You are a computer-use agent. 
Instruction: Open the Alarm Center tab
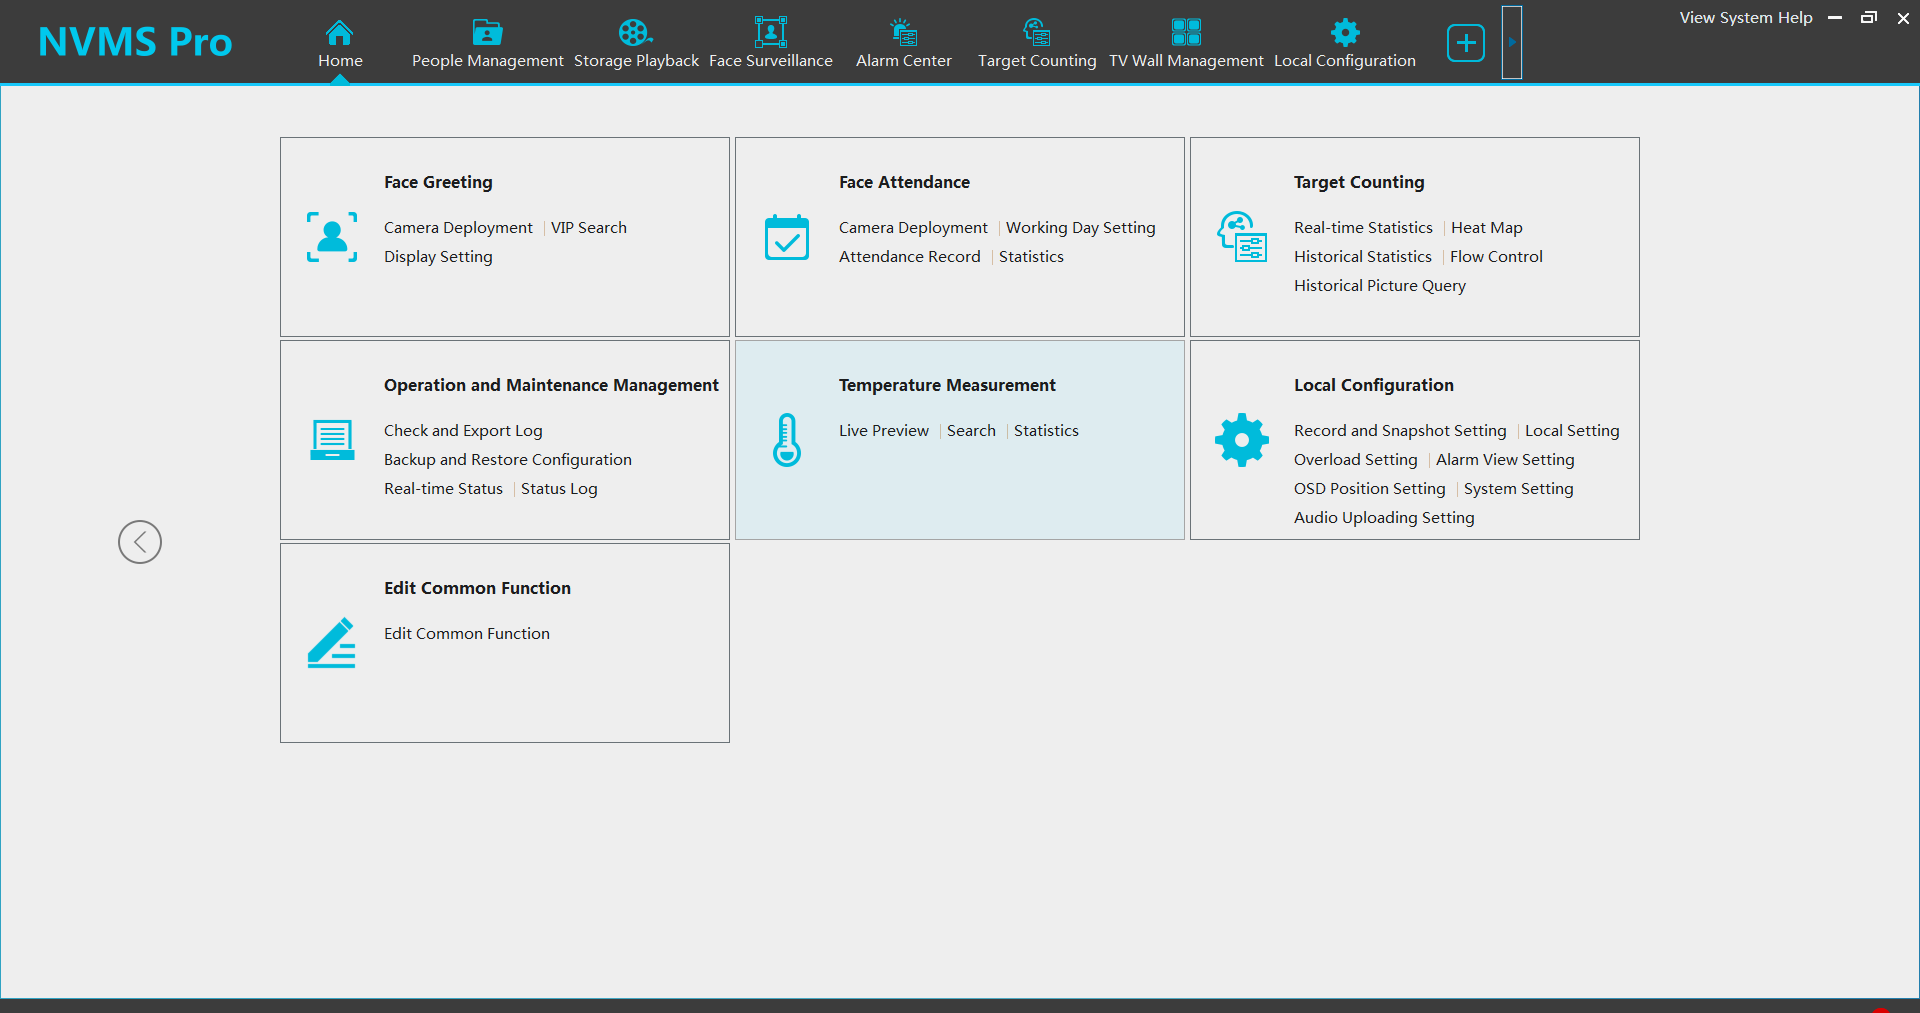(903, 44)
